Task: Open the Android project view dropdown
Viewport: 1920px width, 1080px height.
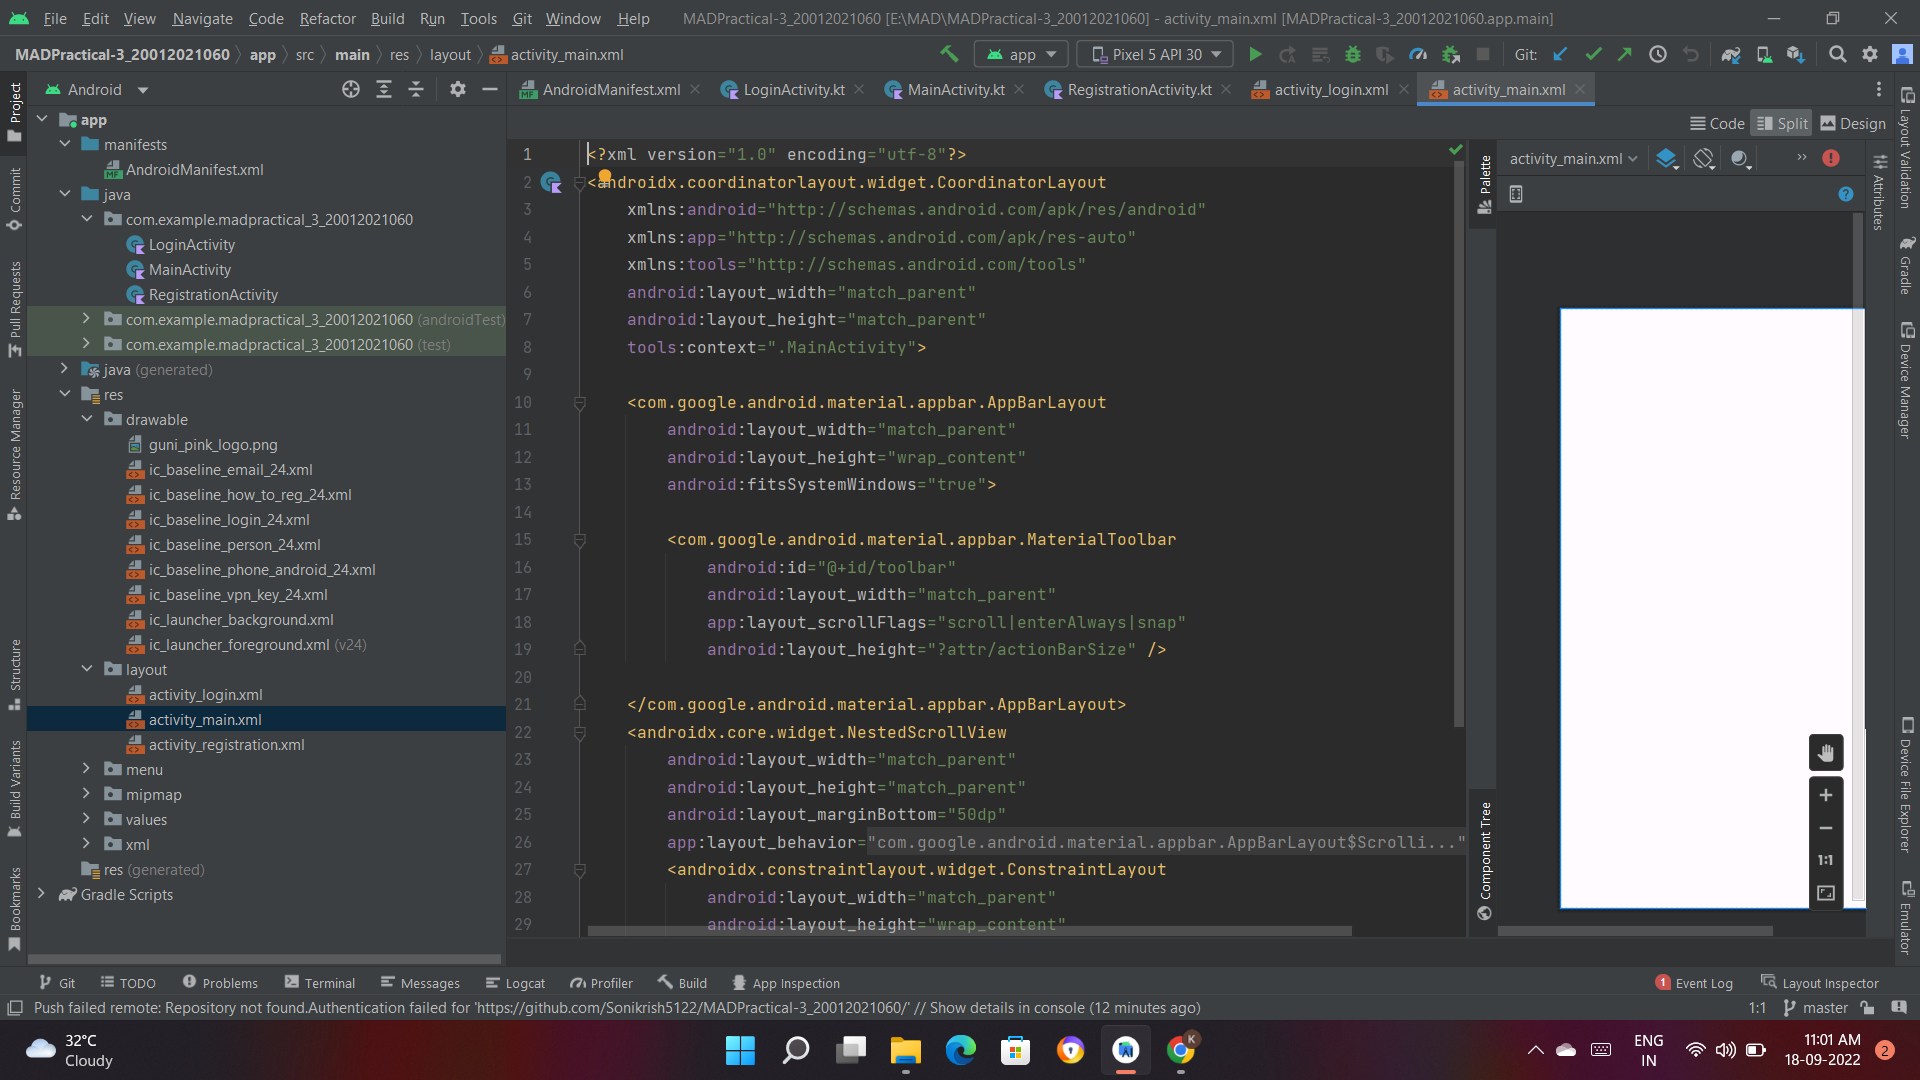Action: (96, 89)
